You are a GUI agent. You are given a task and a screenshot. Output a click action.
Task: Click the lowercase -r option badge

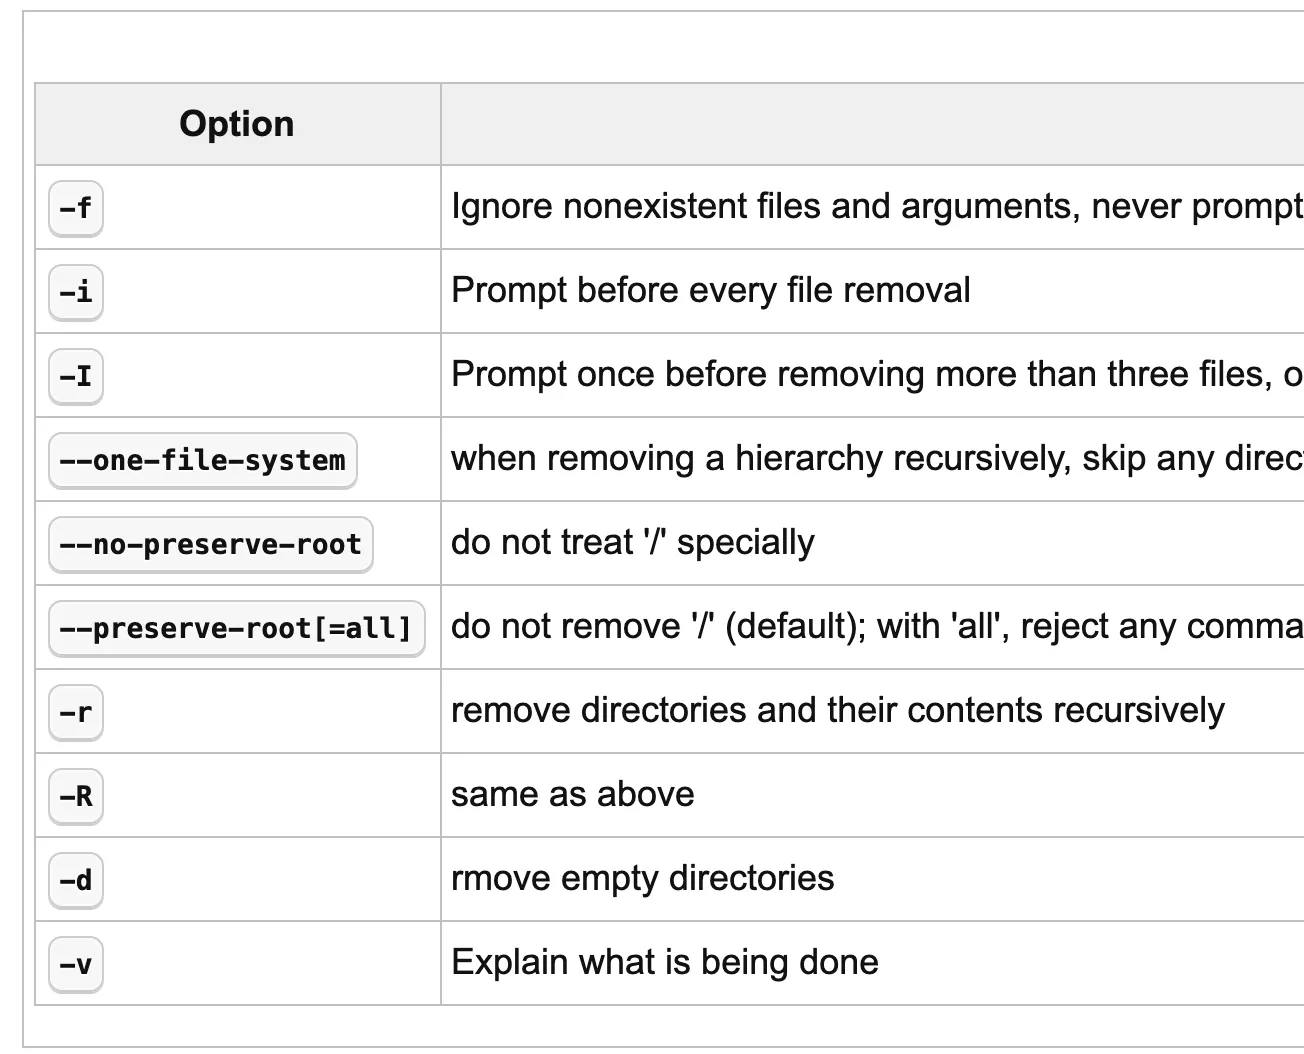tap(76, 712)
